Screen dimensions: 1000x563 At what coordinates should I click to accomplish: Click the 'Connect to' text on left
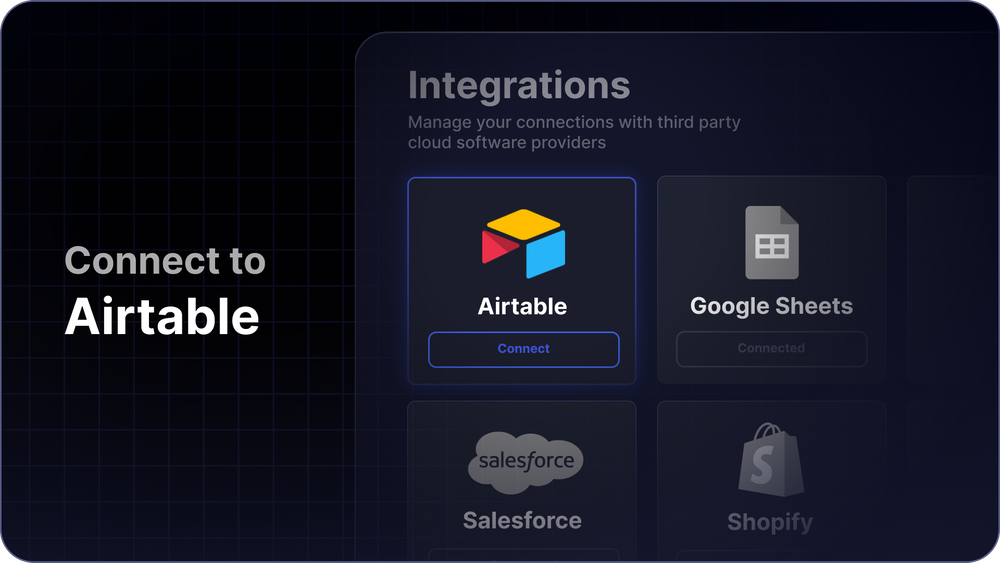pos(165,261)
